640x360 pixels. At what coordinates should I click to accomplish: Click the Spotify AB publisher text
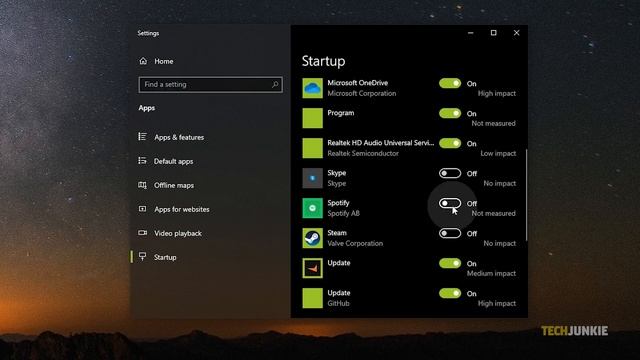coord(343,213)
